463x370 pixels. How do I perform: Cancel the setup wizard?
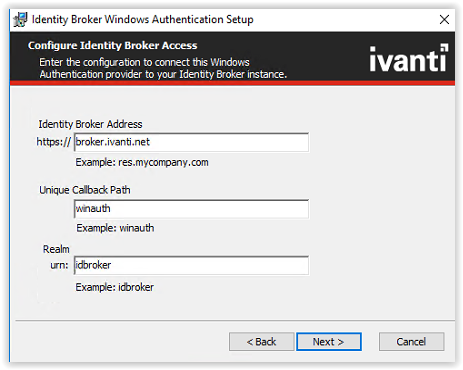411,342
